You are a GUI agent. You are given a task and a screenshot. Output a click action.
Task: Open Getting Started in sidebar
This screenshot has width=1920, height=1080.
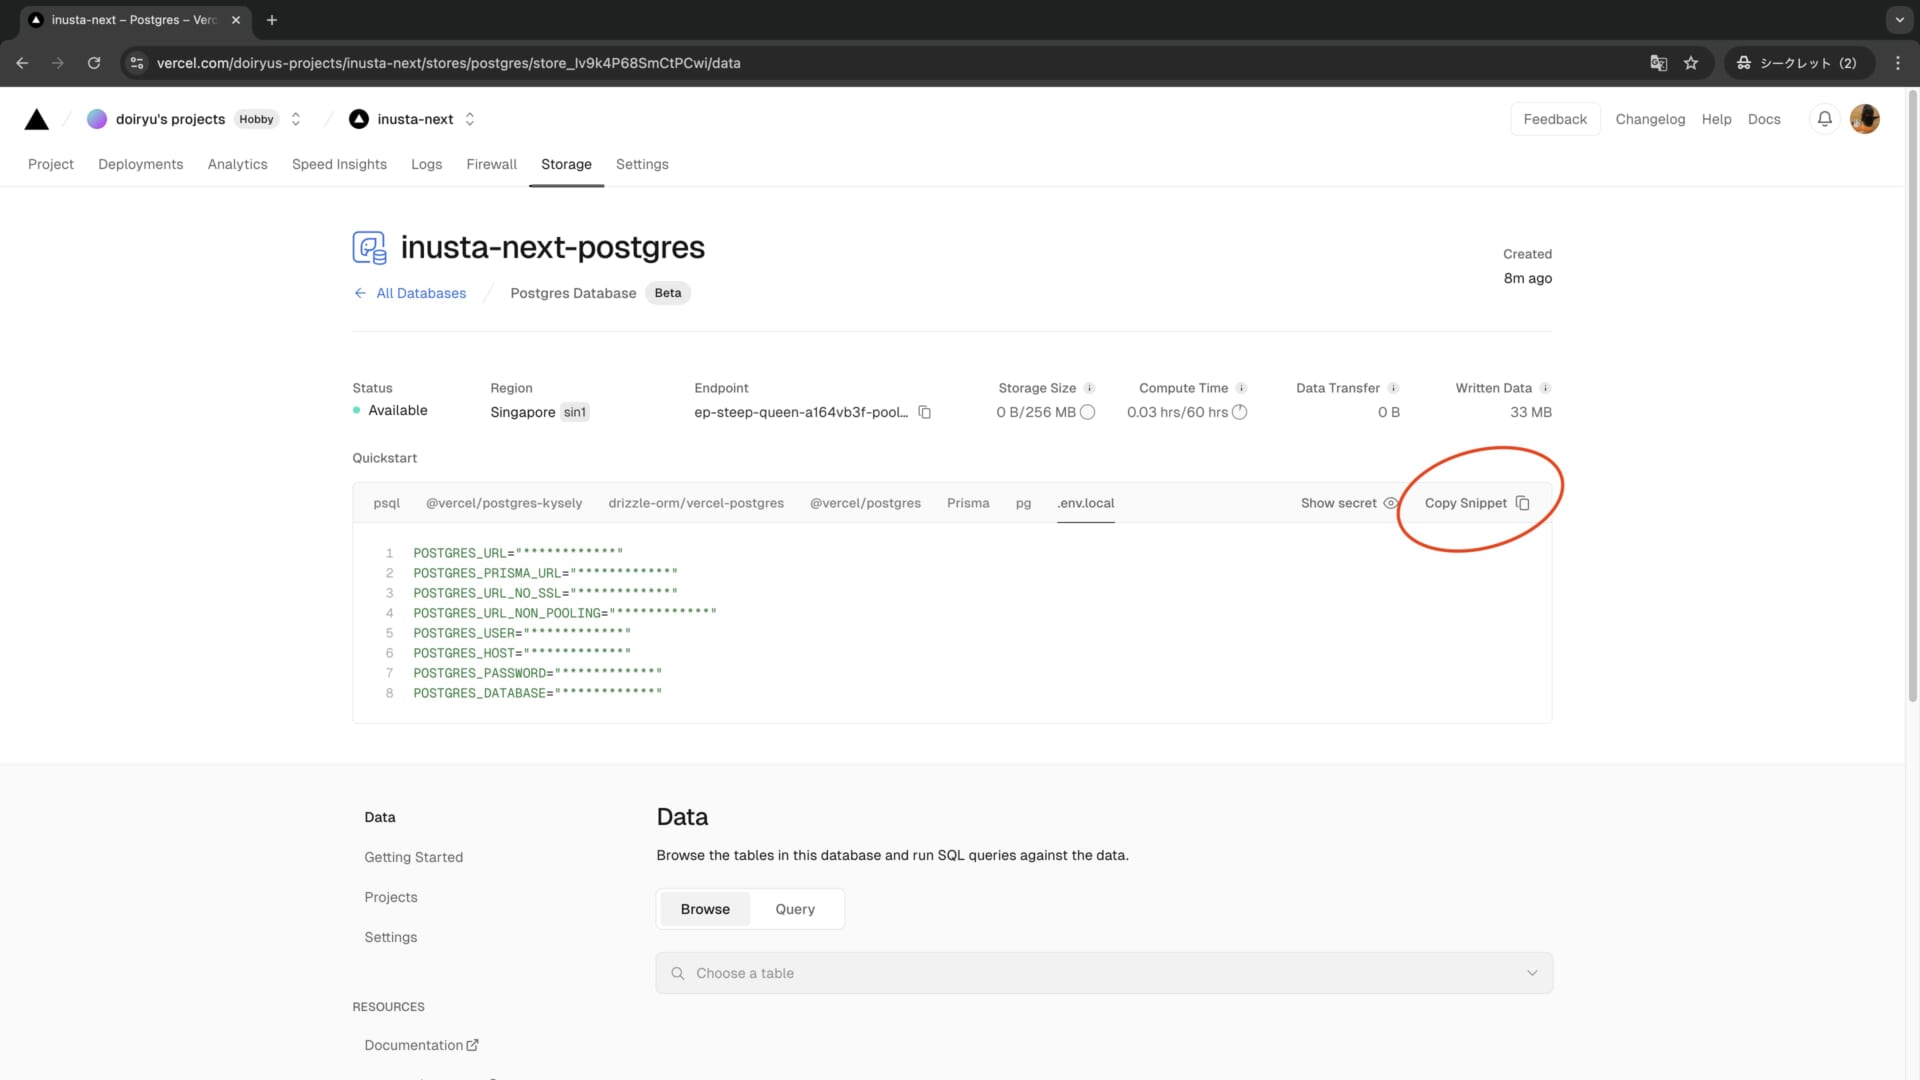(413, 857)
